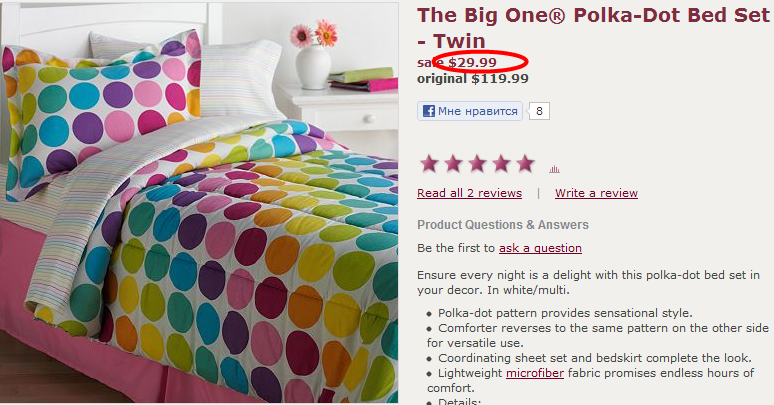774x405 pixels.
Task: Click 'Write a review' link
Action: pyautogui.click(x=596, y=193)
